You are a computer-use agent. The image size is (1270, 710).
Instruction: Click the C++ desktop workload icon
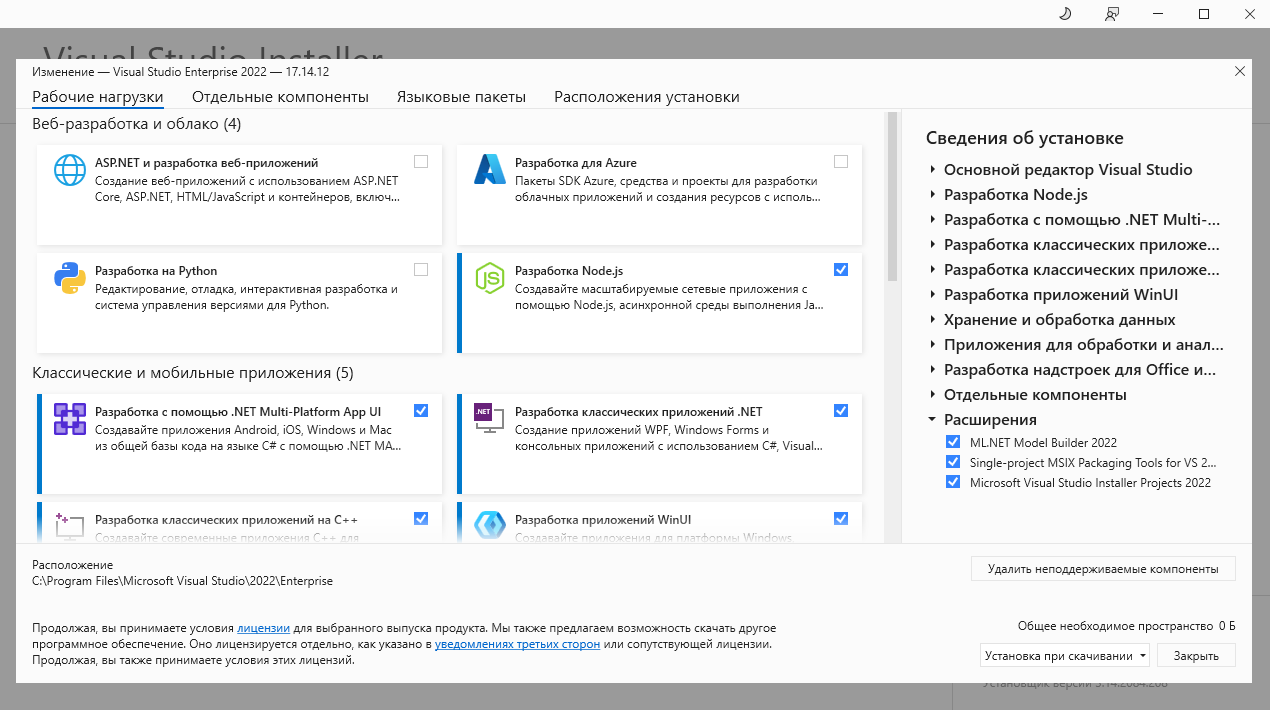(x=70, y=526)
